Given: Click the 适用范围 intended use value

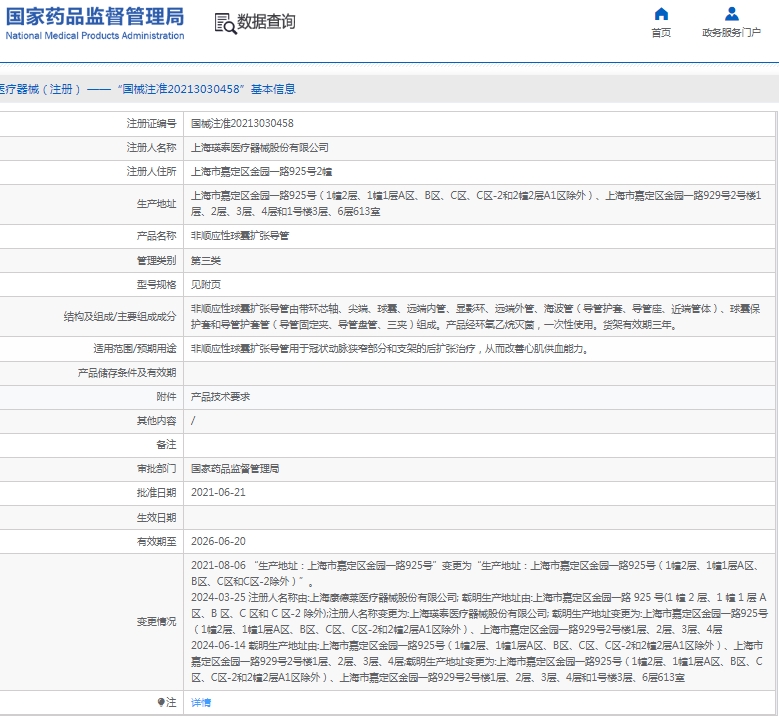Looking at the screenshot, I should pyautogui.click(x=390, y=349).
